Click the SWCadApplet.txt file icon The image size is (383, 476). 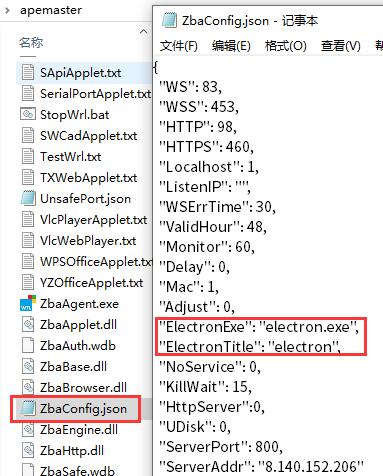click(x=28, y=136)
